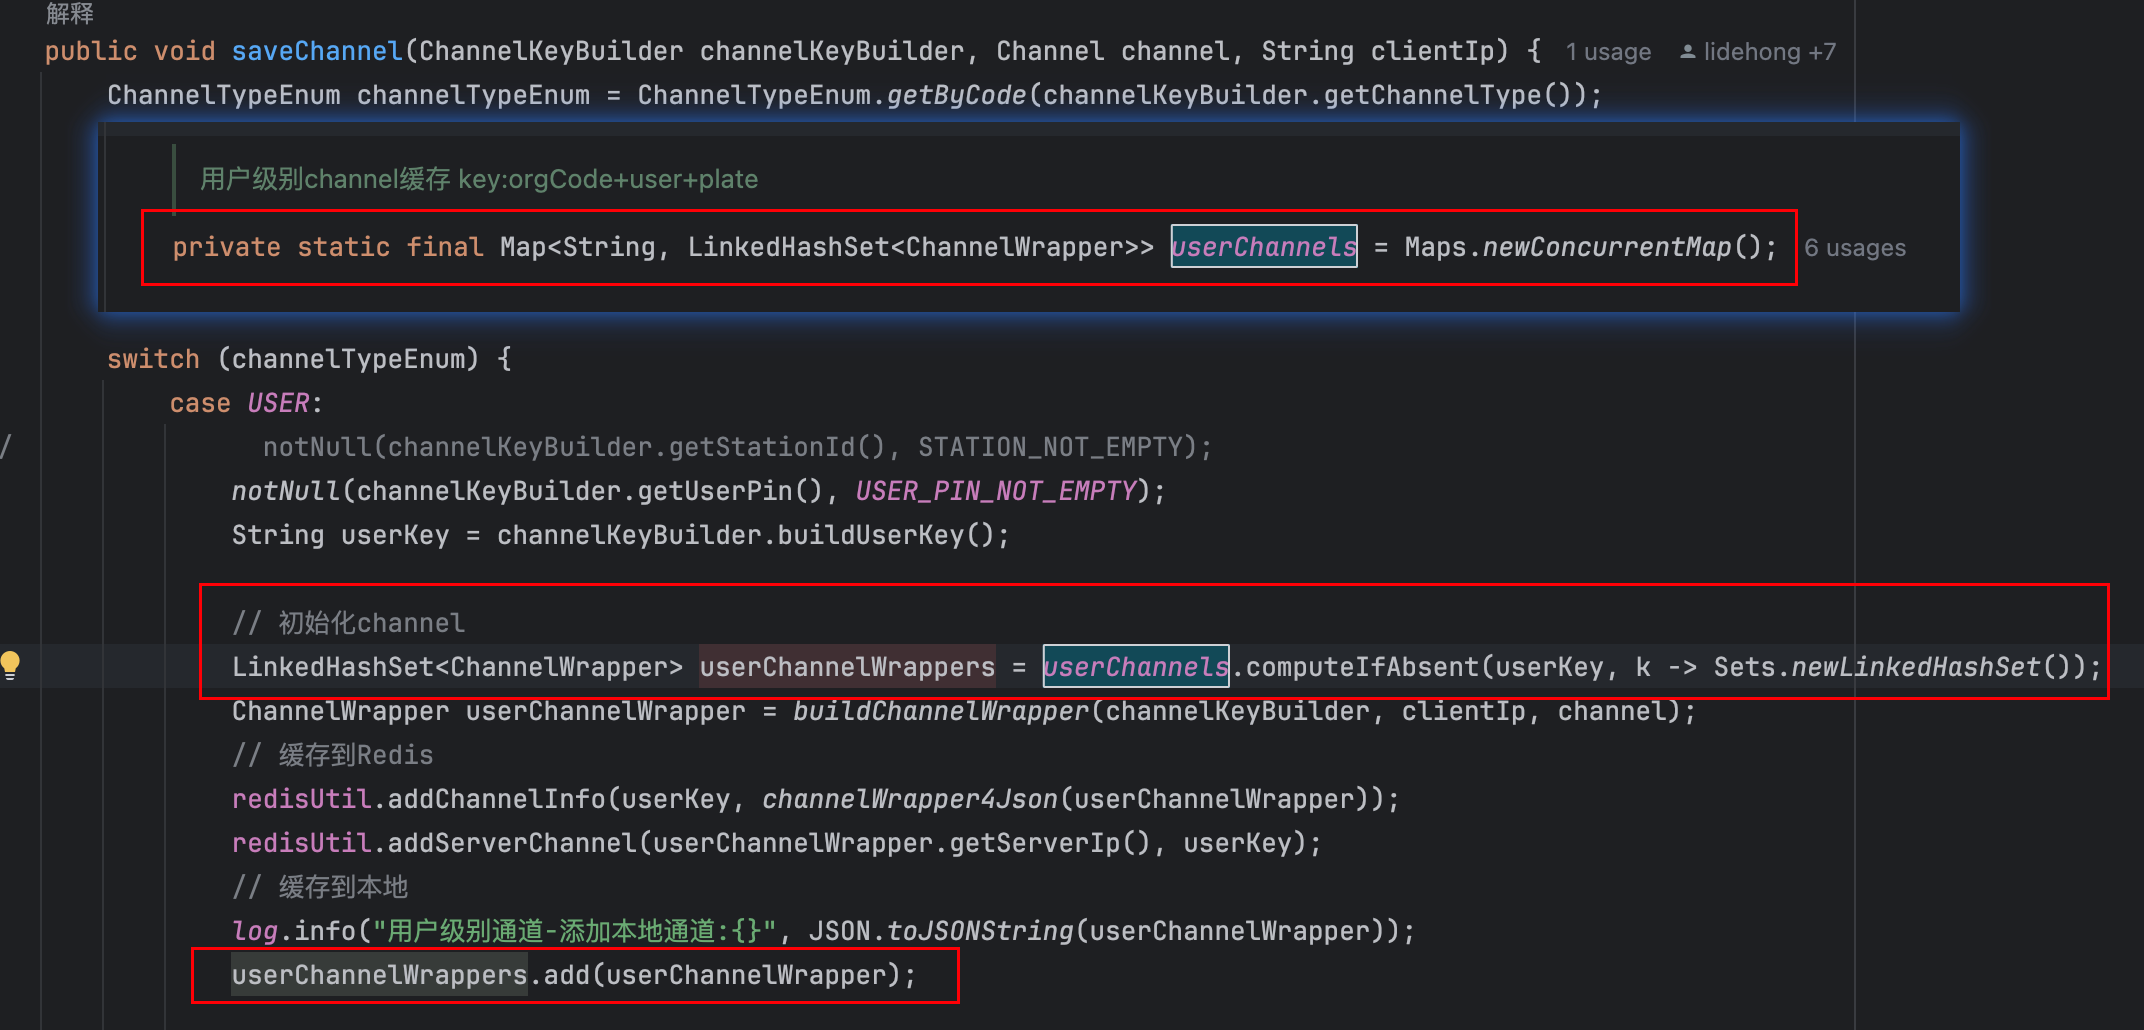This screenshot has height=1030, width=2144.
Task: Select highlighted userChannels in the field declaration
Action: click(1264, 247)
